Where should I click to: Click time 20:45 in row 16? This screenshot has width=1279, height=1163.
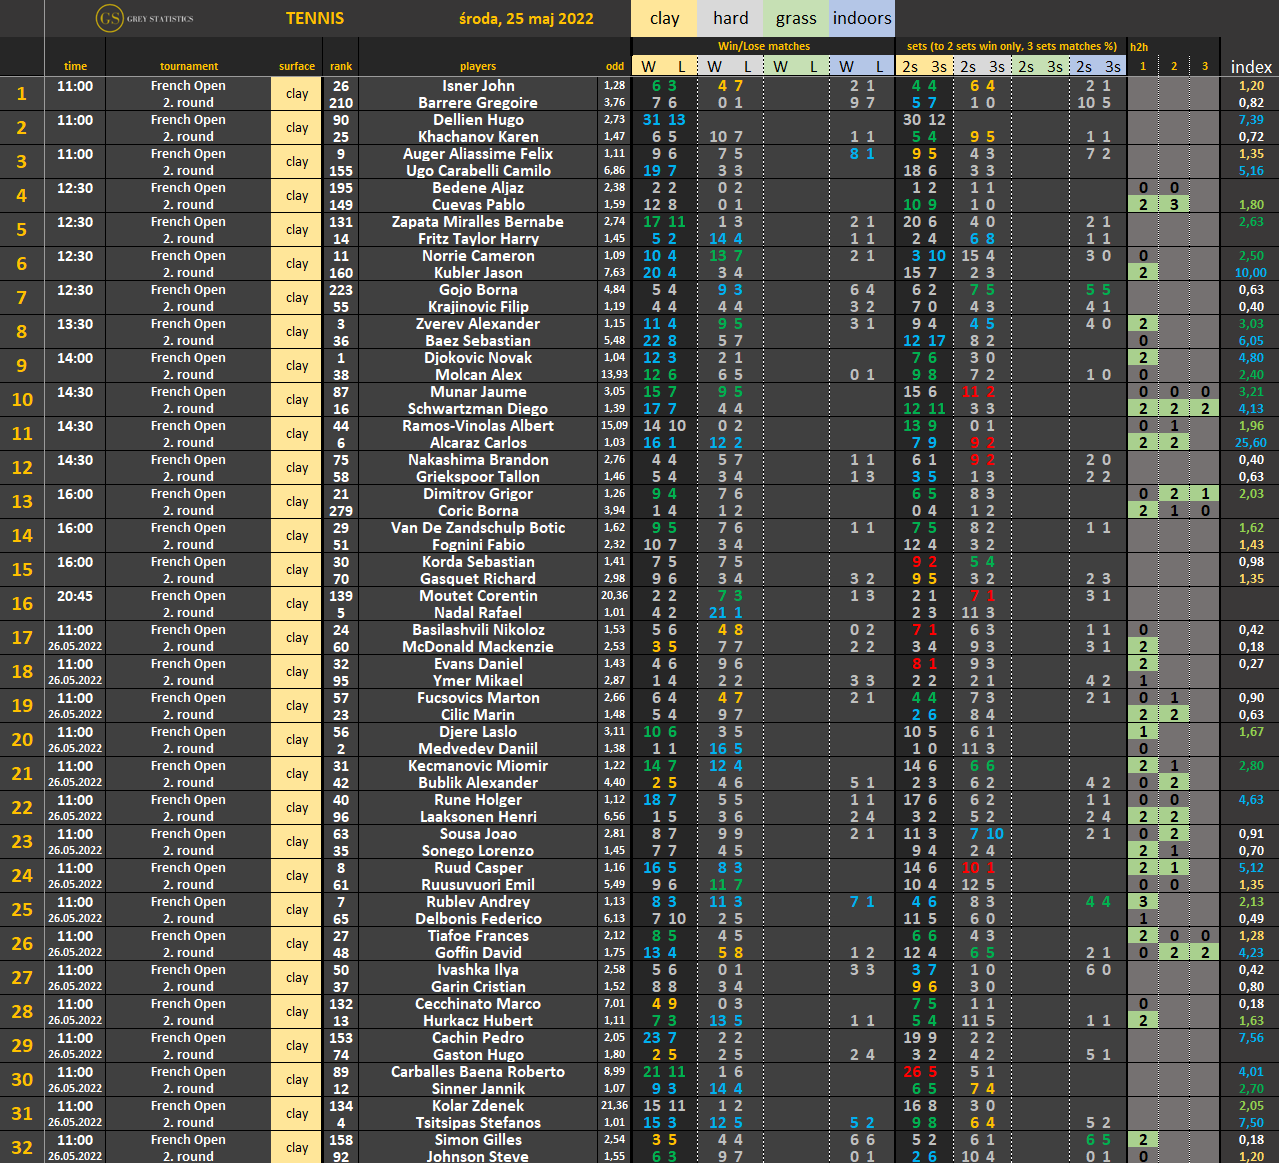75,596
